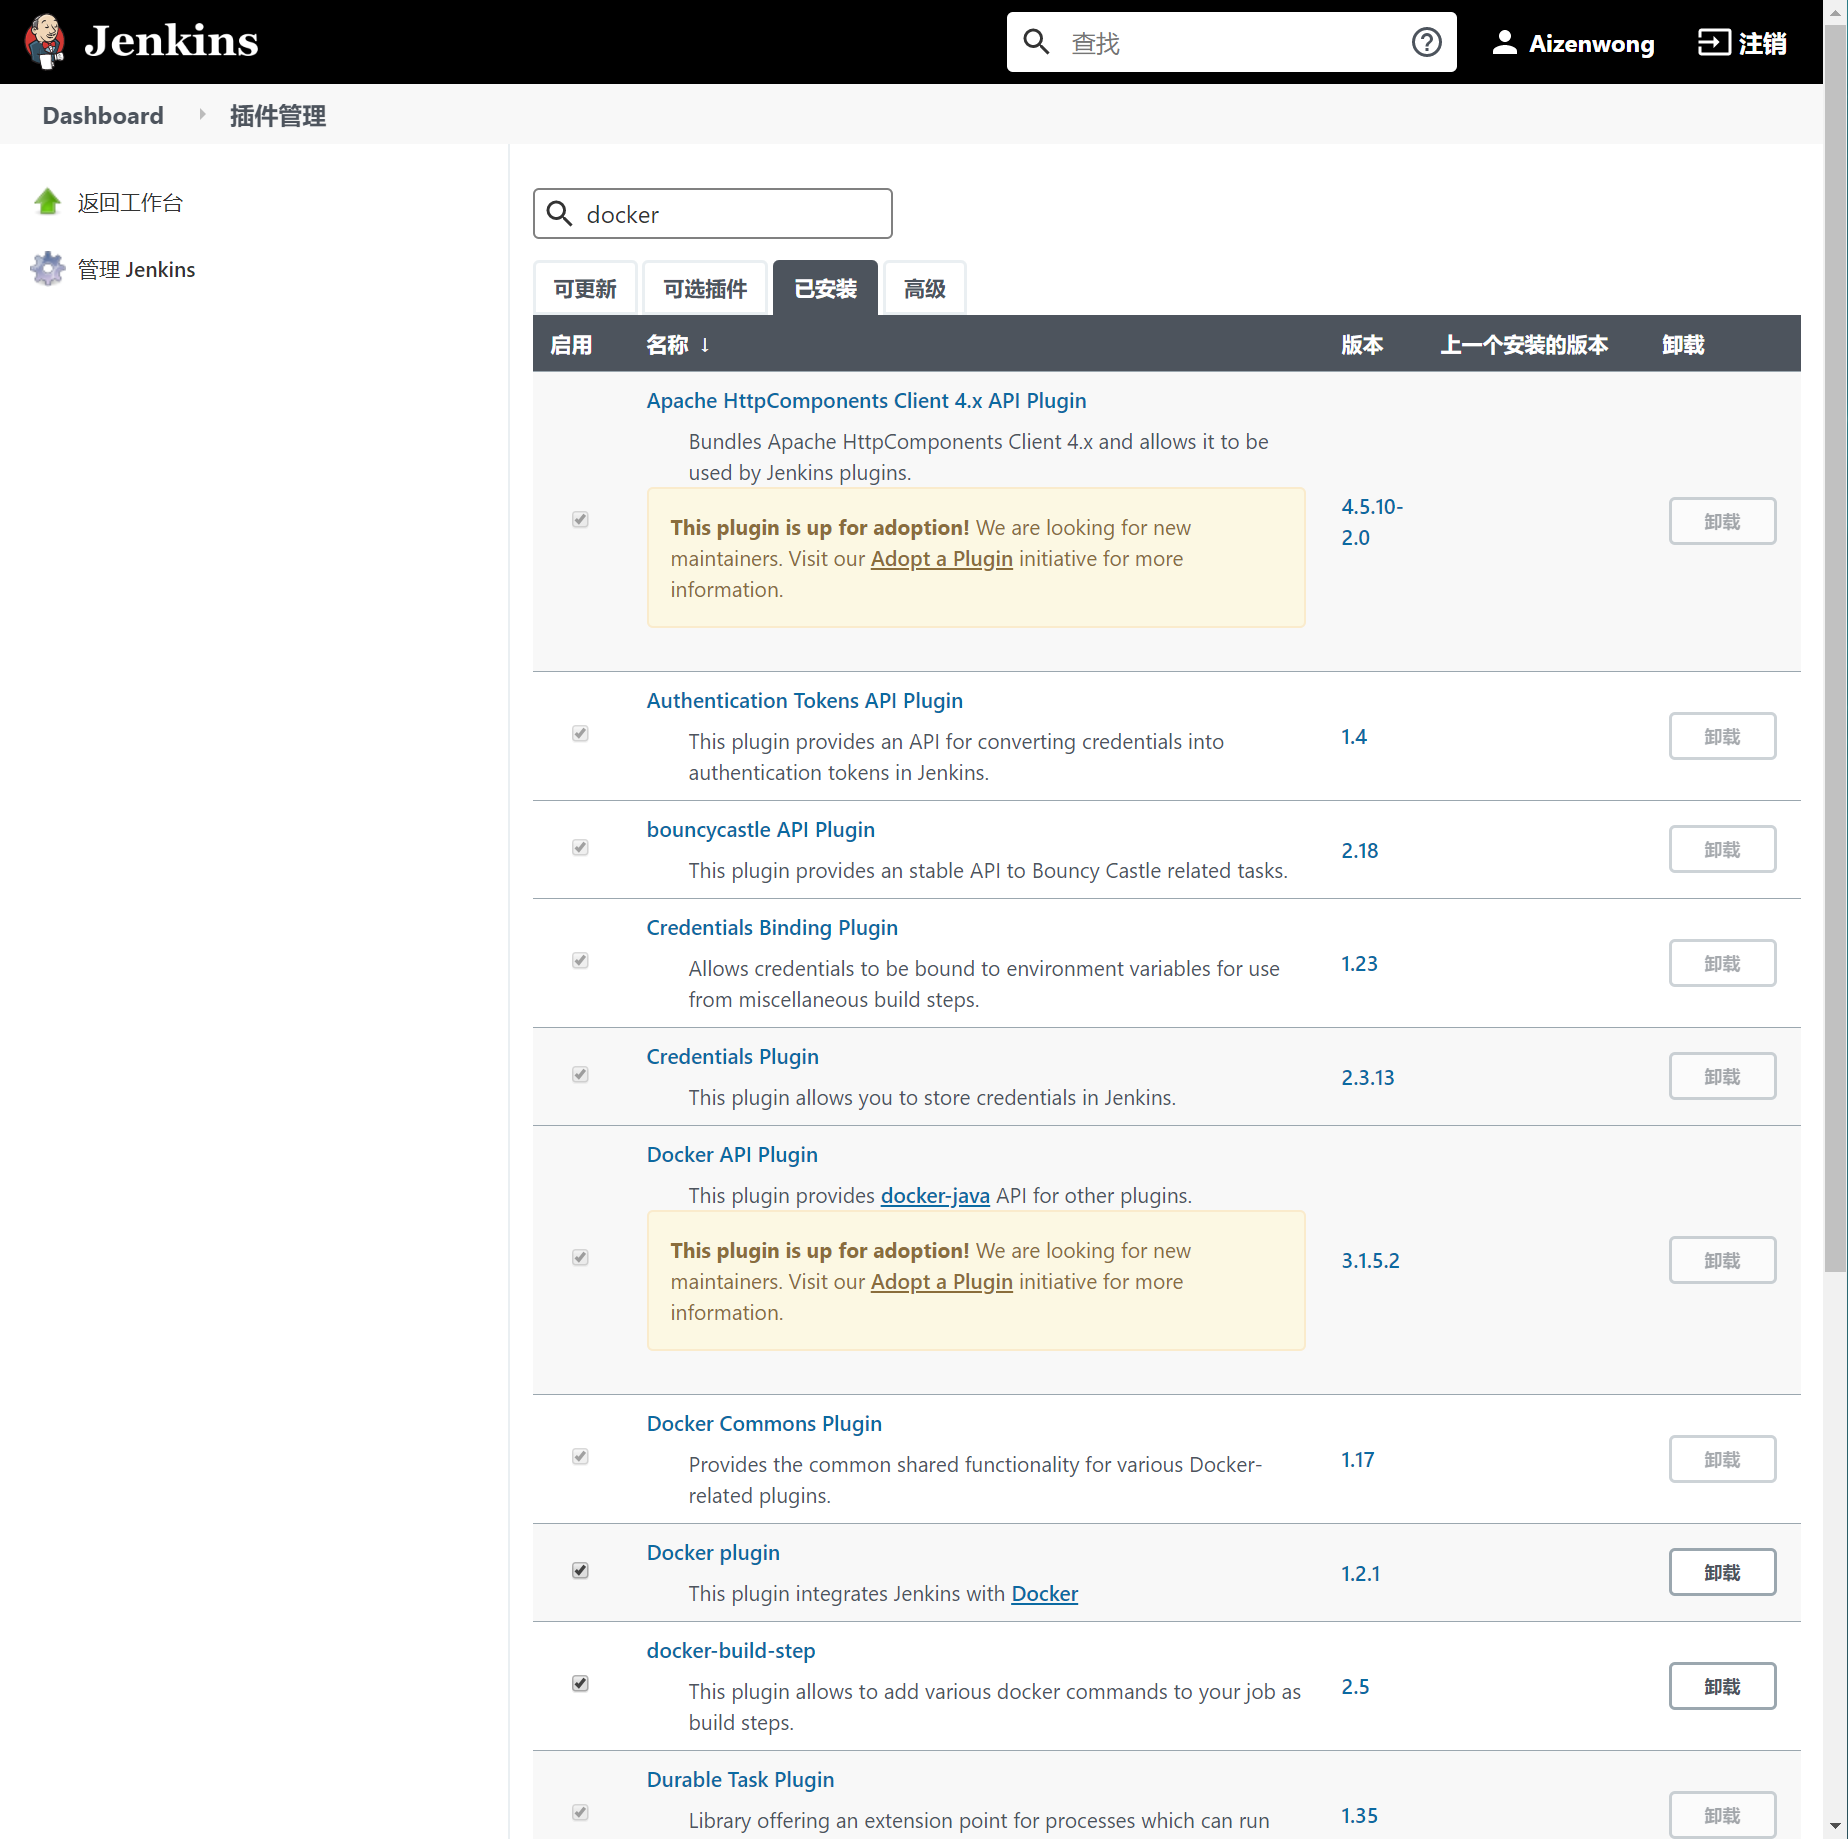Screen dimensions: 1848x1839
Task: Click magnifier icon in plugin filter box
Action: pyautogui.click(x=559, y=214)
